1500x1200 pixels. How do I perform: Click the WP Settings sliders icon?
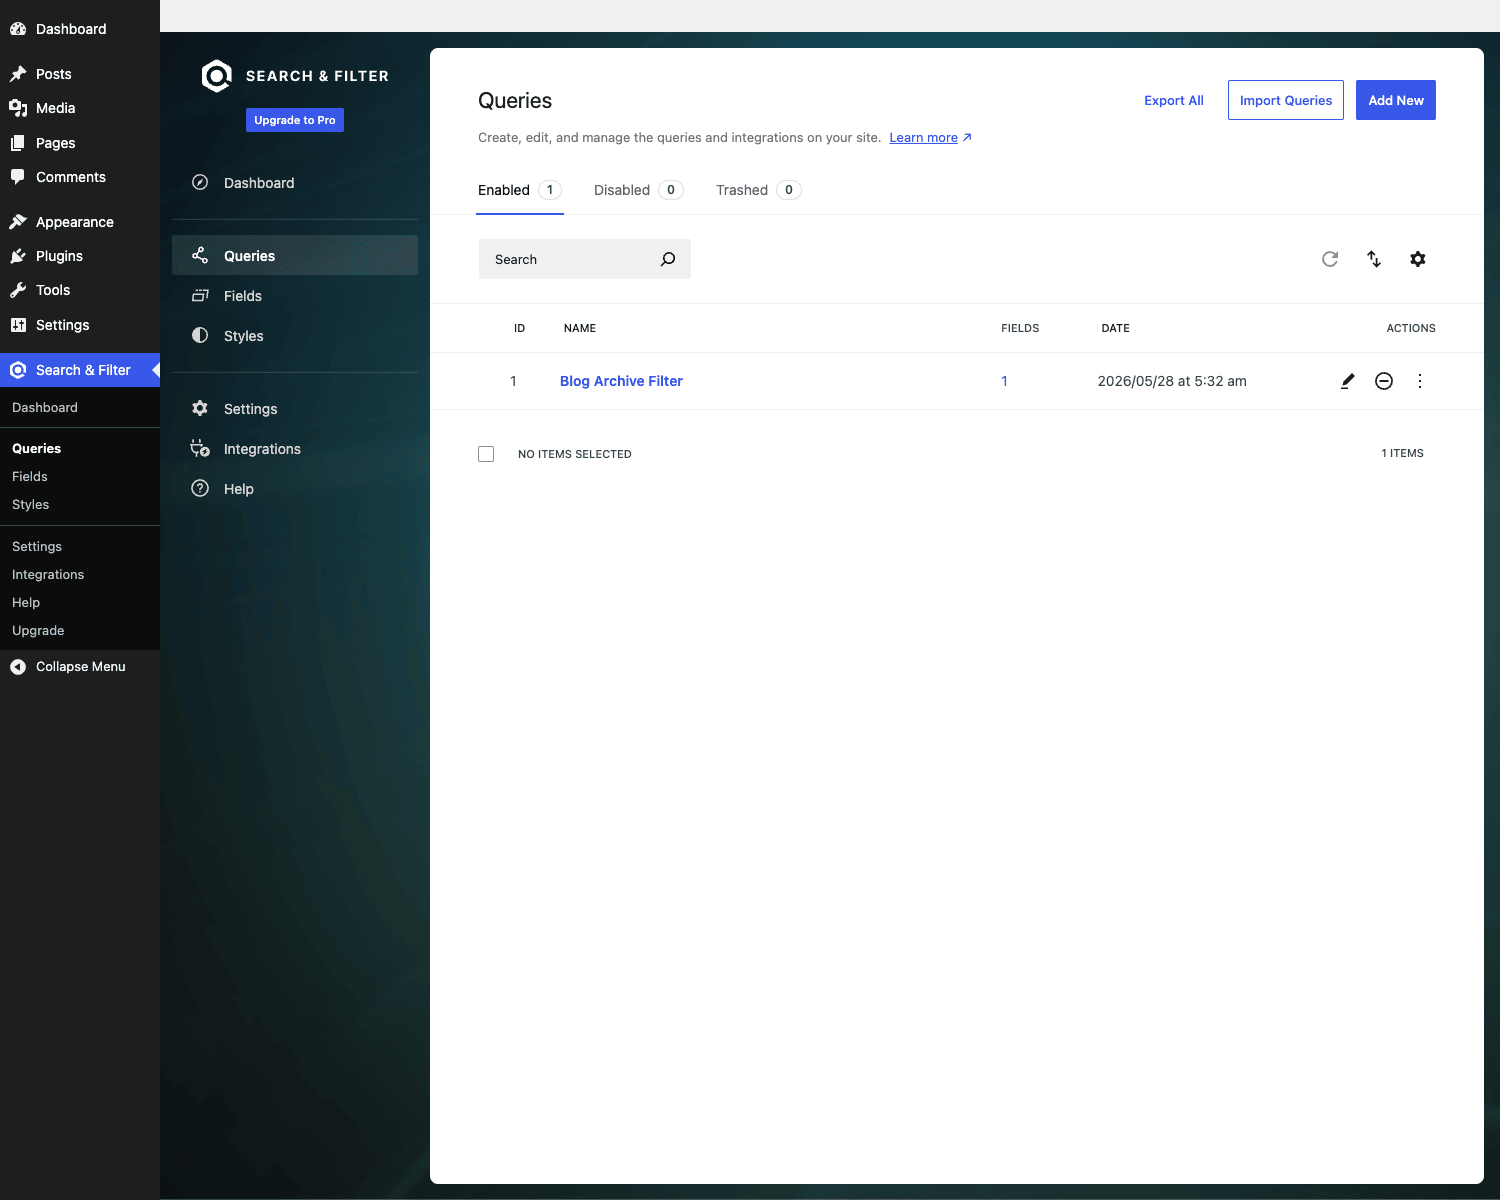coord(18,325)
